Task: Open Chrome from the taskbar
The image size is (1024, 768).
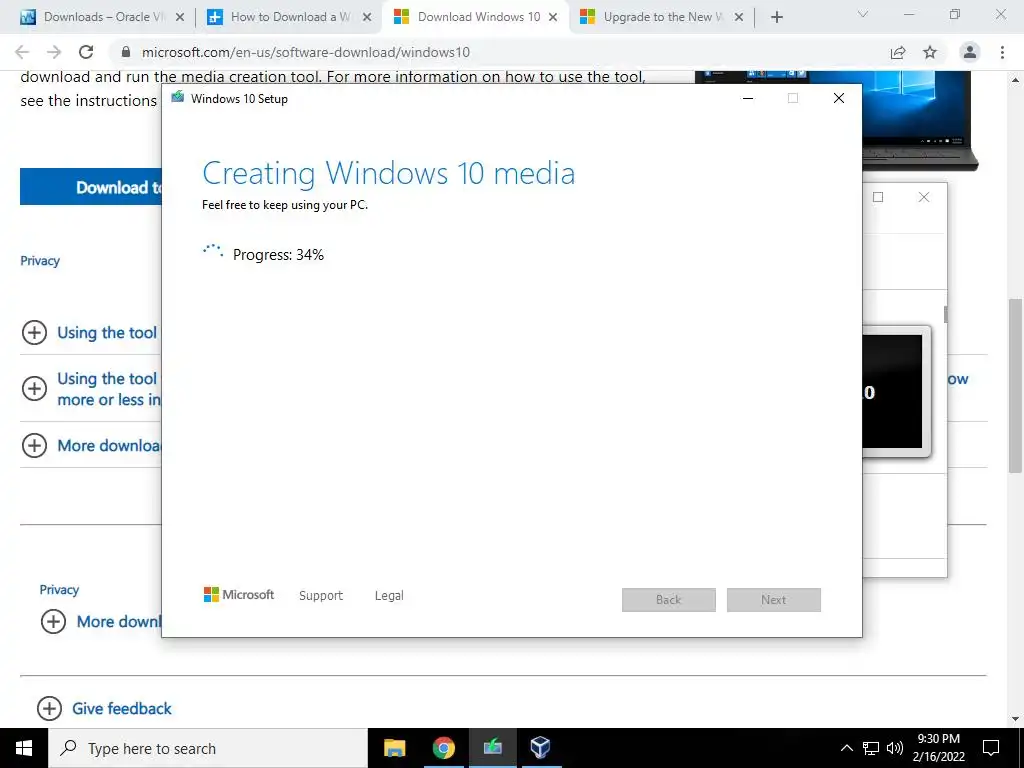Action: click(443, 748)
